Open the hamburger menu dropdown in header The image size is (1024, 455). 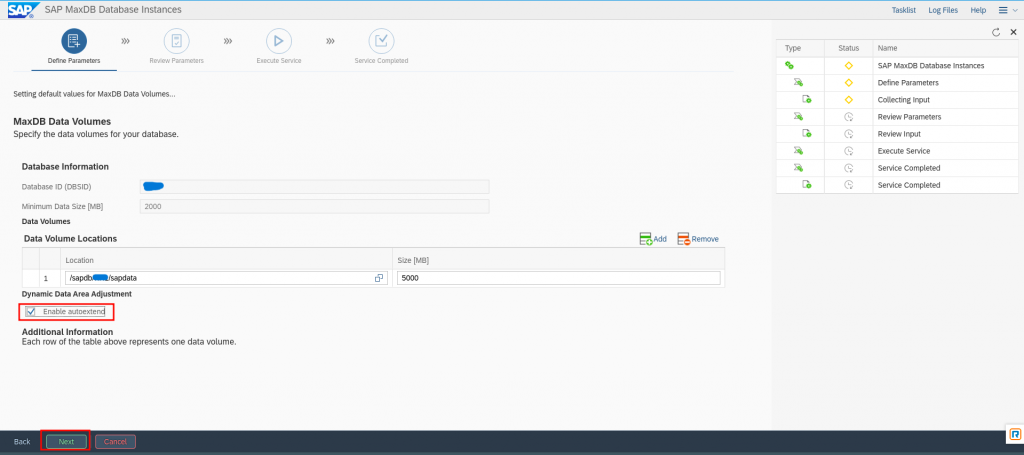(1006, 10)
